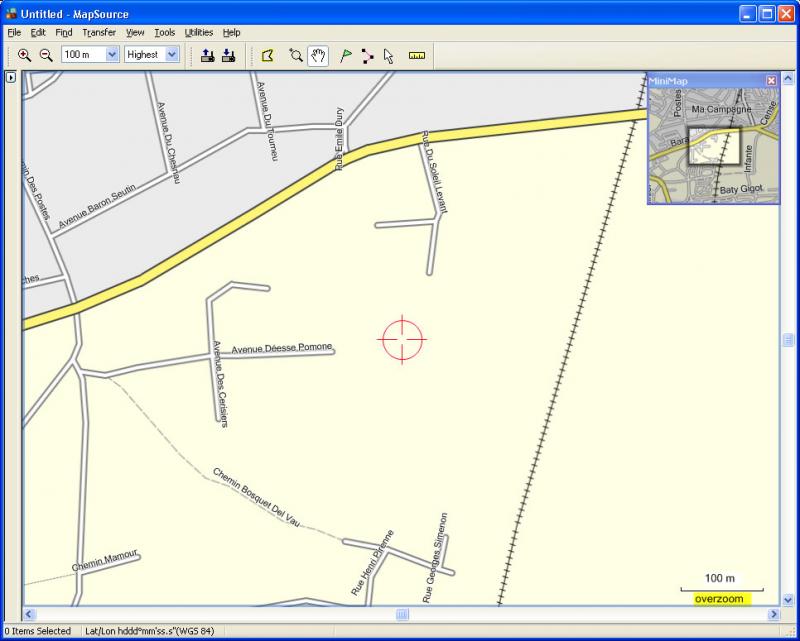Click the Lat/Lon WGS 84 status field

[149, 631]
